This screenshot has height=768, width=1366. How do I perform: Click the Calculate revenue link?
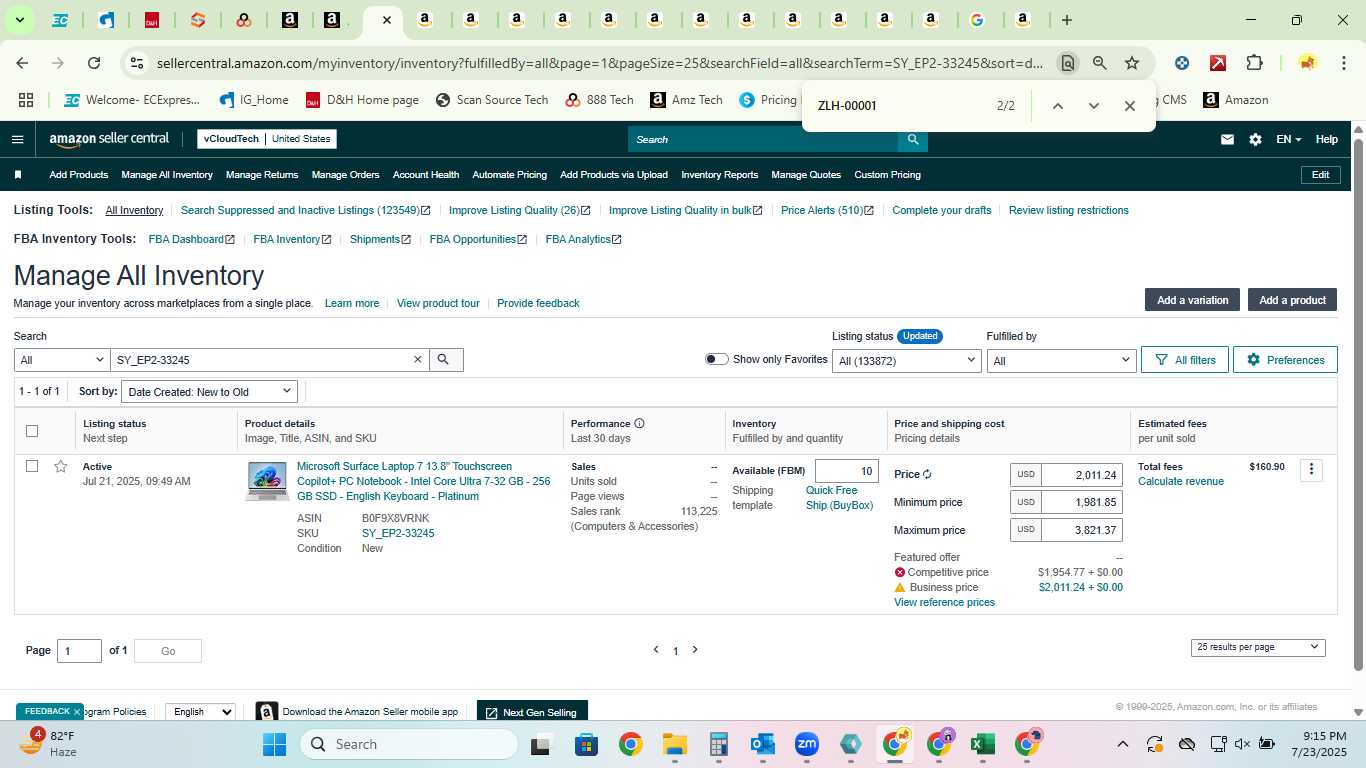(x=1181, y=481)
